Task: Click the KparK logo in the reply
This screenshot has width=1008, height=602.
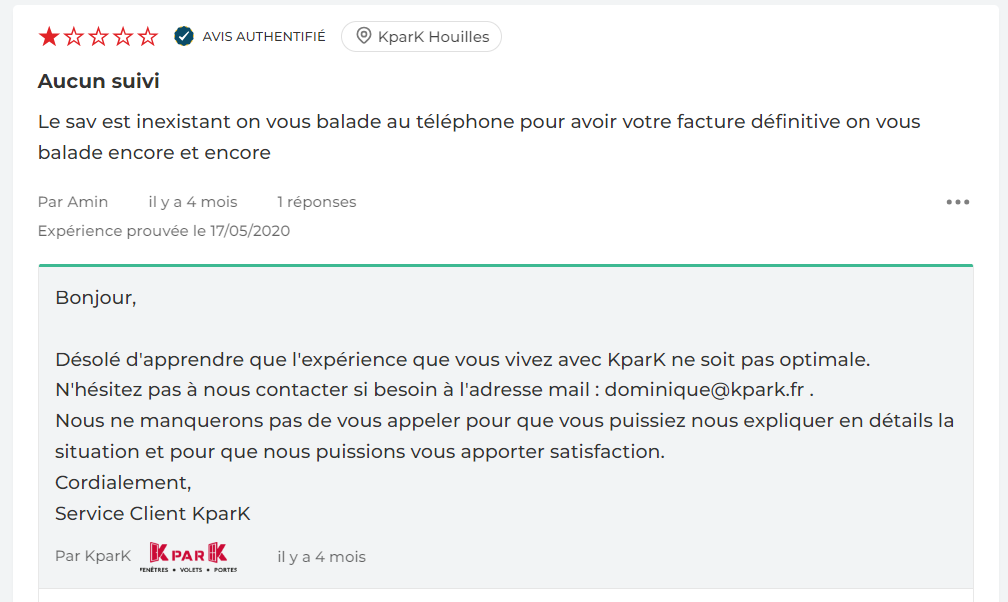Action: point(187,555)
